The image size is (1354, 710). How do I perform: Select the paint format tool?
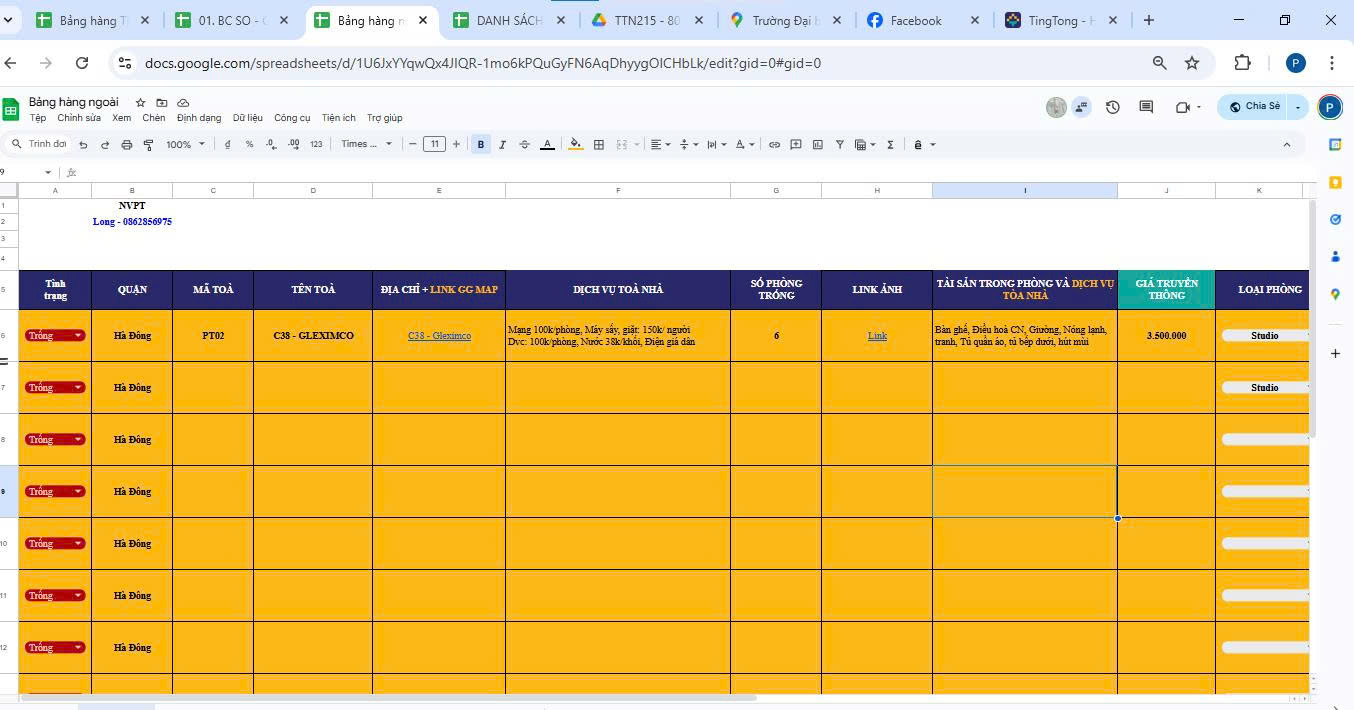coord(148,145)
